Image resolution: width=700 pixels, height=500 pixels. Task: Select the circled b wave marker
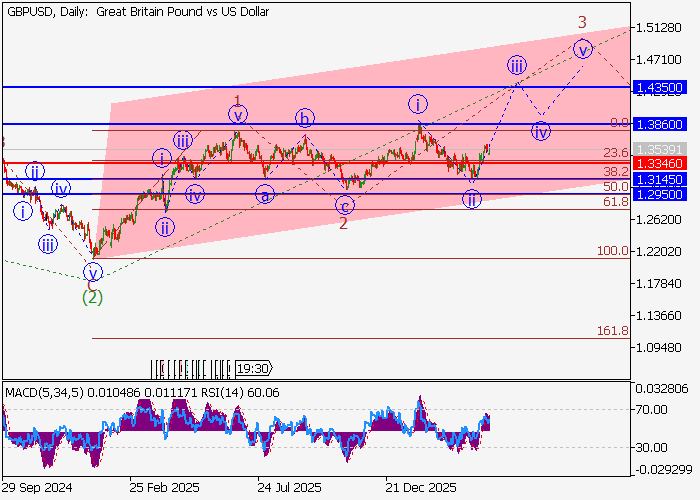click(305, 118)
